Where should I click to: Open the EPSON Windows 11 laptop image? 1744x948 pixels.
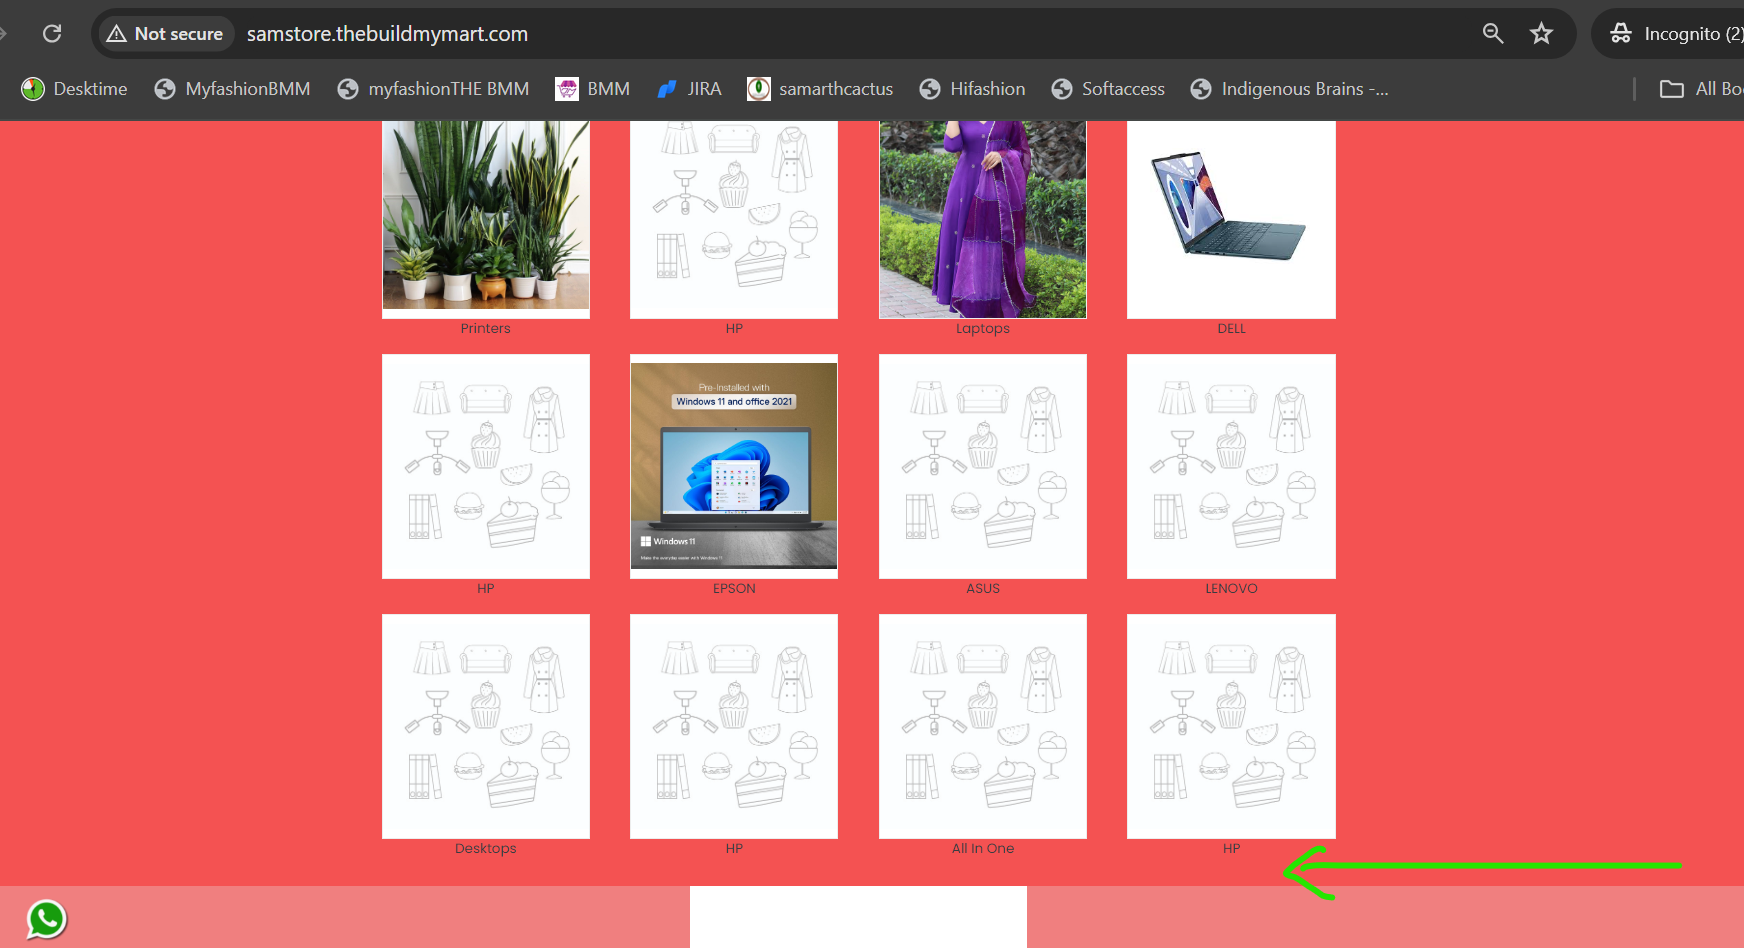tap(734, 466)
